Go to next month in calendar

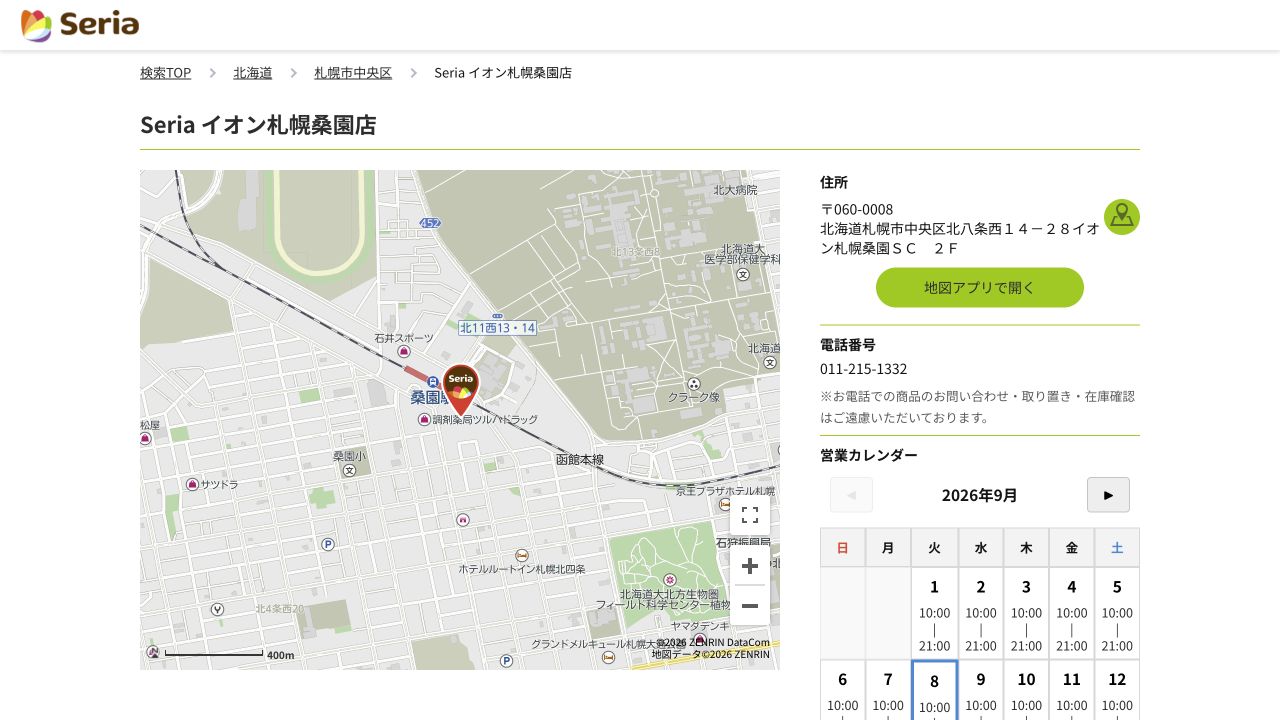point(1108,495)
